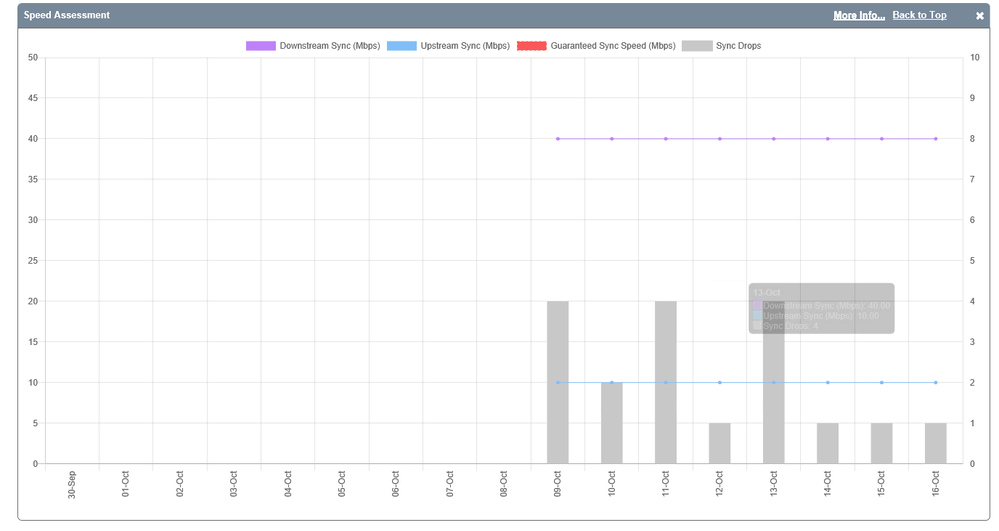Toggle the Upstream Sync blue legend swatch
The height and width of the screenshot is (531, 999).
pos(401,46)
